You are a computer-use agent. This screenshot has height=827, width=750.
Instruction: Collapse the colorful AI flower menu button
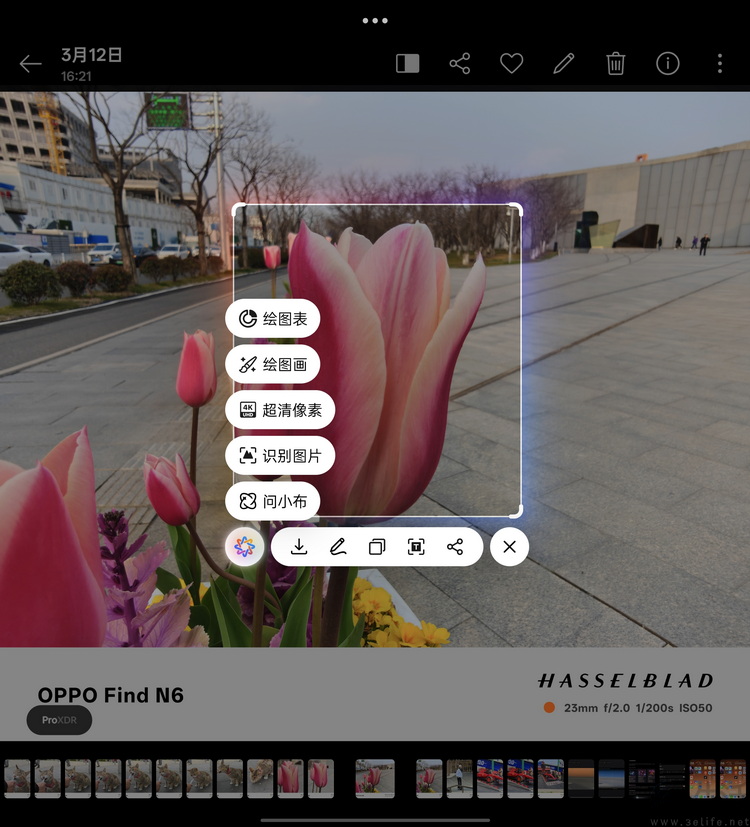click(x=245, y=547)
